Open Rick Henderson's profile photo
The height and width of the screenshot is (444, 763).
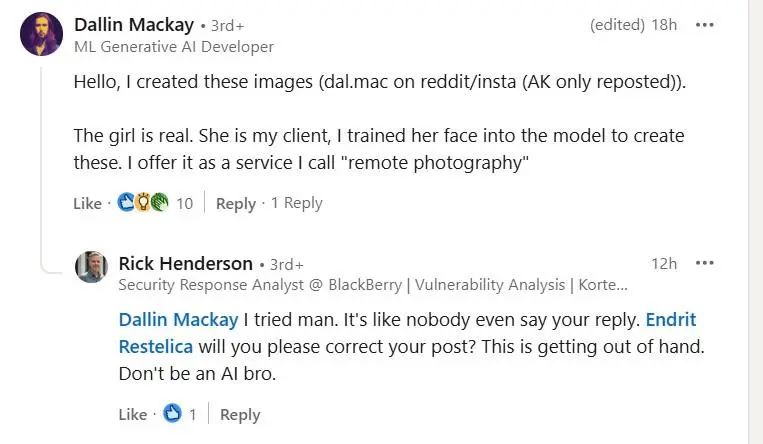pos(91,267)
